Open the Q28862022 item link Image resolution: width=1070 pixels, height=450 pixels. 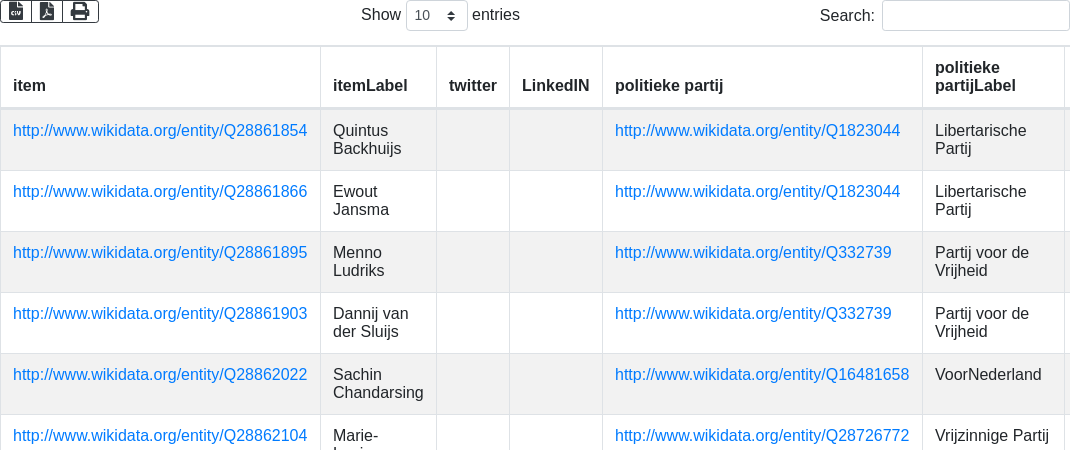point(160,374)
